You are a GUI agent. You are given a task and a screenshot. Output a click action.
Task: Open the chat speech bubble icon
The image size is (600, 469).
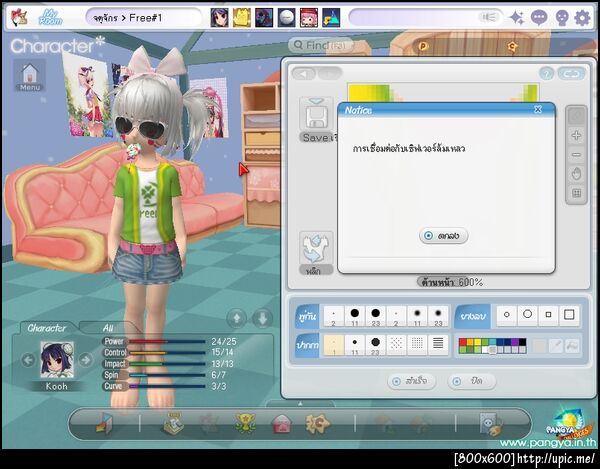coord(539,18)
